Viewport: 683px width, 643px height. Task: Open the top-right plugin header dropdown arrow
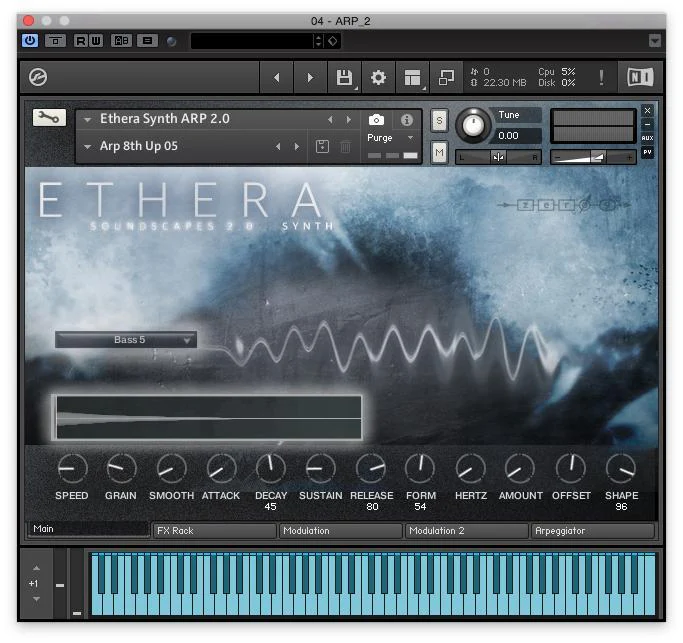pyautogui.click(x=654, y=41)
